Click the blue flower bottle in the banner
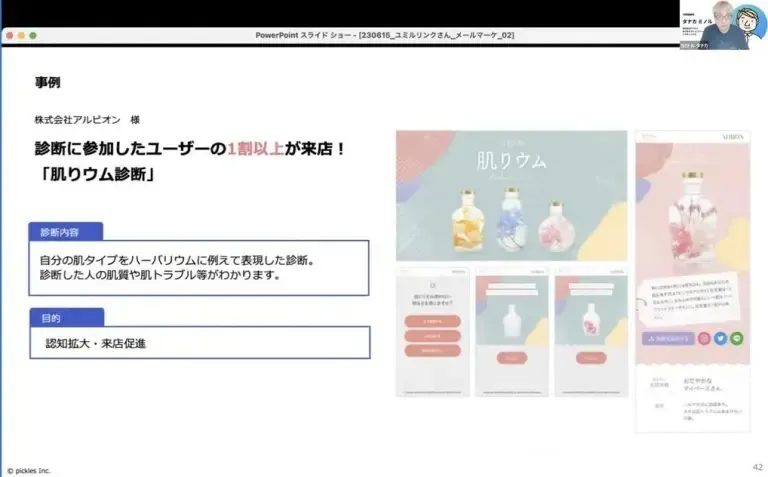This screenshot has height=477, width=768. pos(511,219)
